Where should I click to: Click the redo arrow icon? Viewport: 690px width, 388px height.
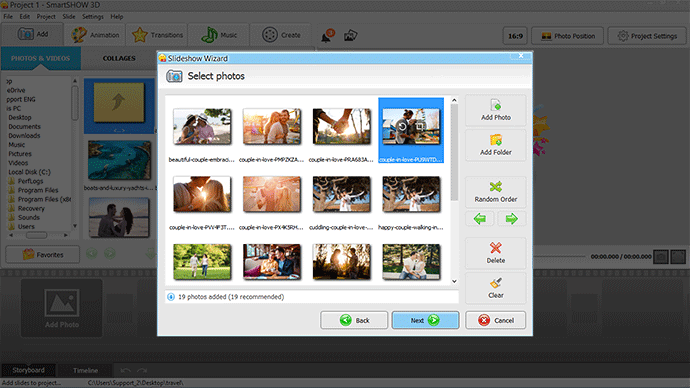click(x=142, y=370)
